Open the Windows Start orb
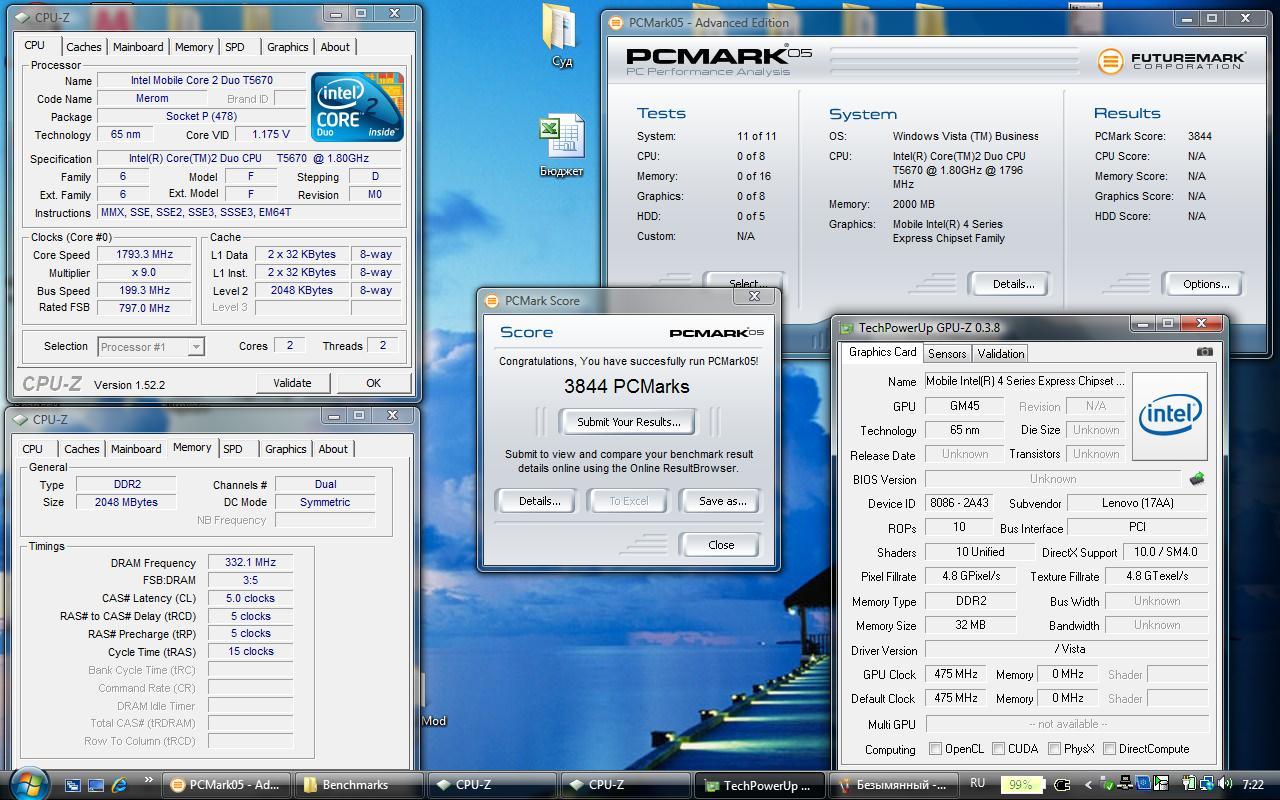The height and width of the screenshot is (800, 1280). 27,783
